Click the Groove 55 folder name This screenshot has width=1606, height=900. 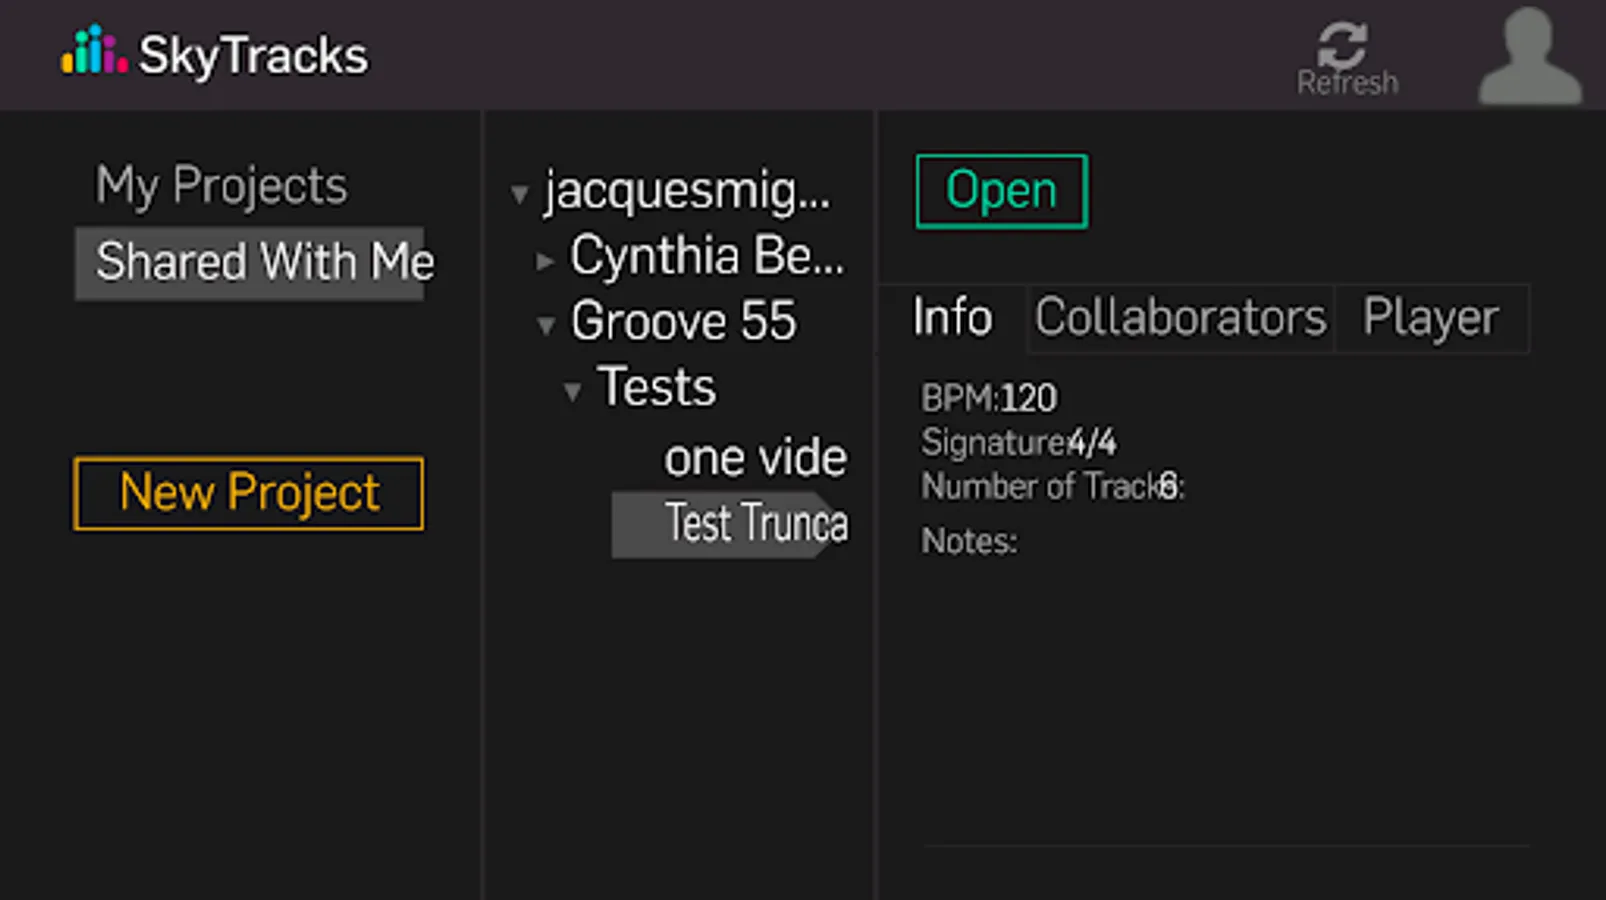pyautogui.click(x=683, y=322)
